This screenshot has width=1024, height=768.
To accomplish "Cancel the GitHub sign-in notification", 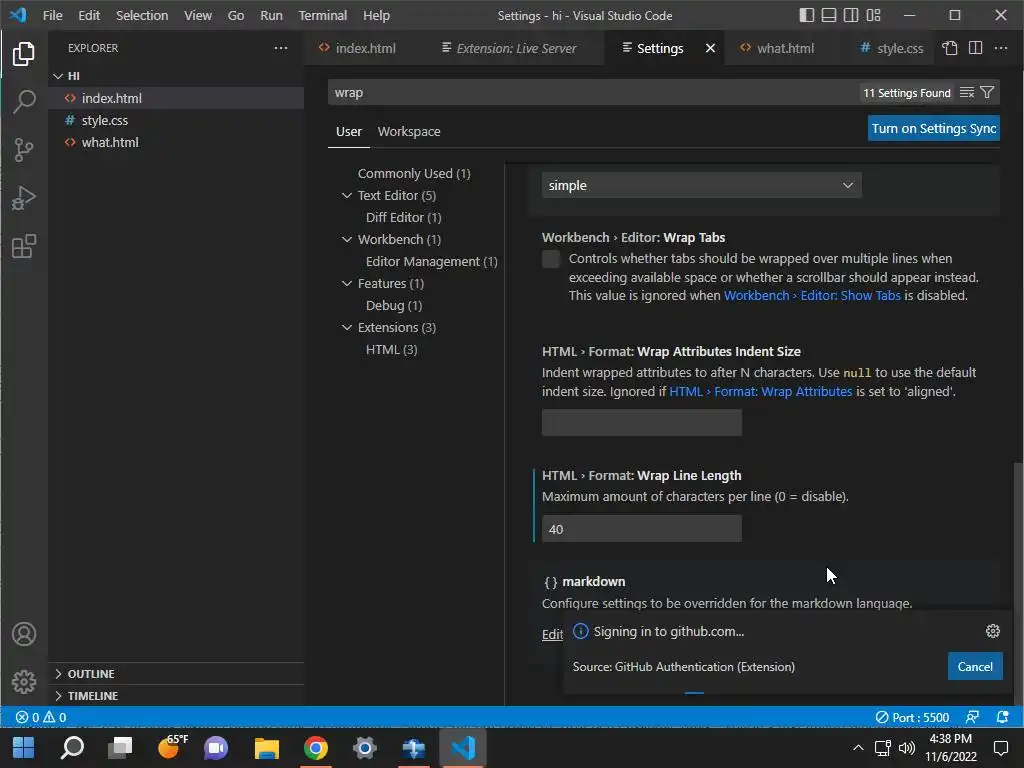I will [975, 667].
